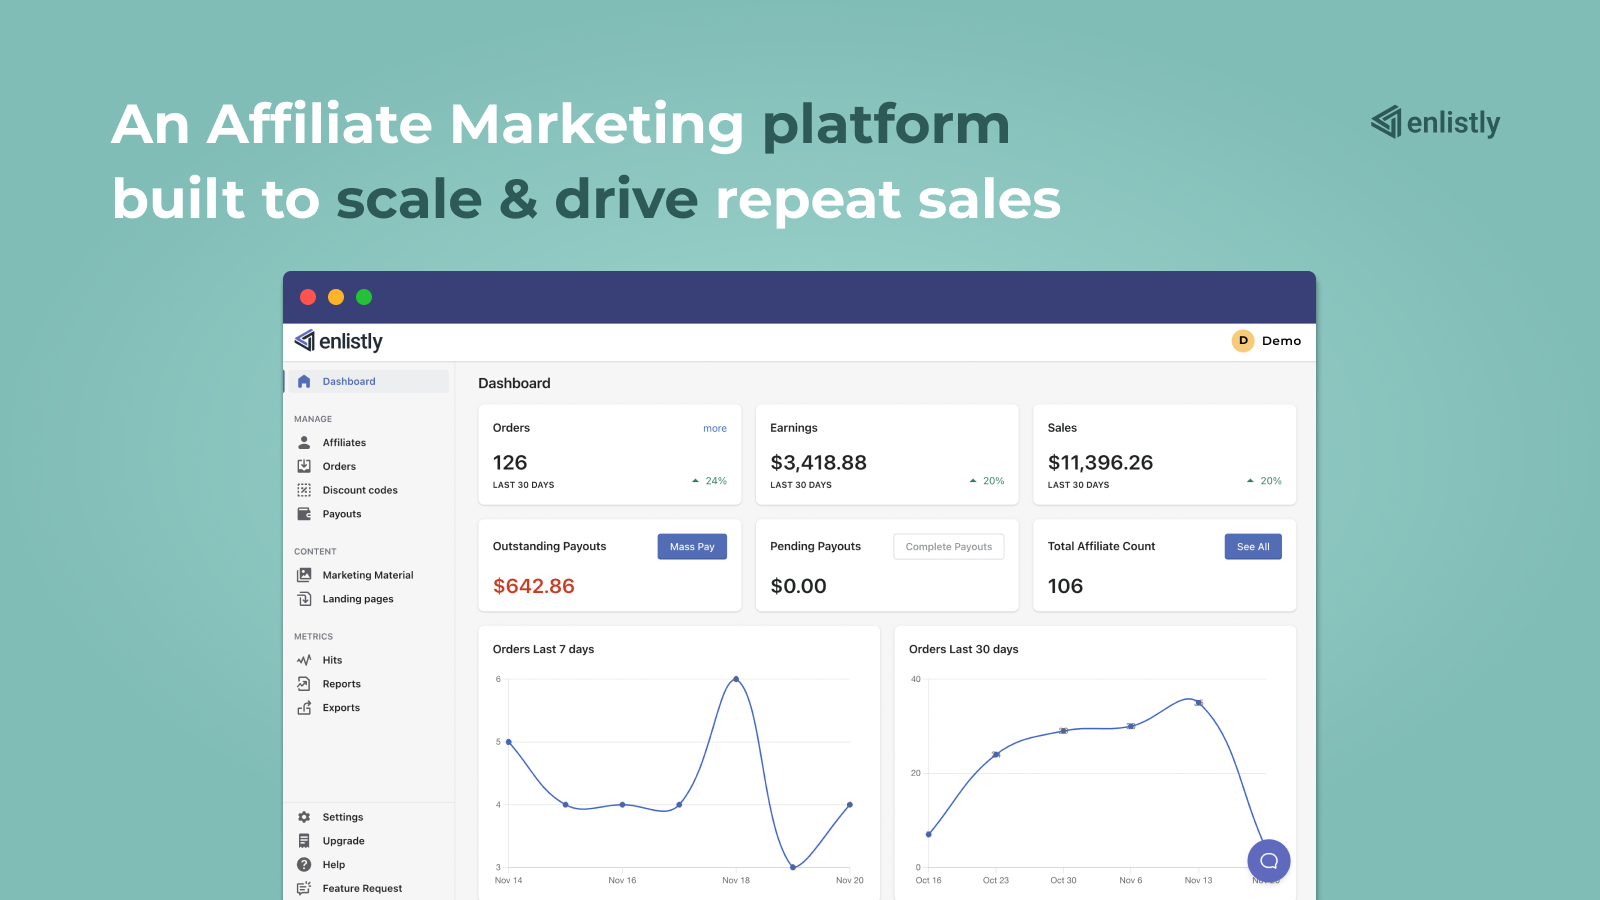The image size is (1600, 900).
Task: Click the Orders Last 7 days title
Action: click(543, 649)
